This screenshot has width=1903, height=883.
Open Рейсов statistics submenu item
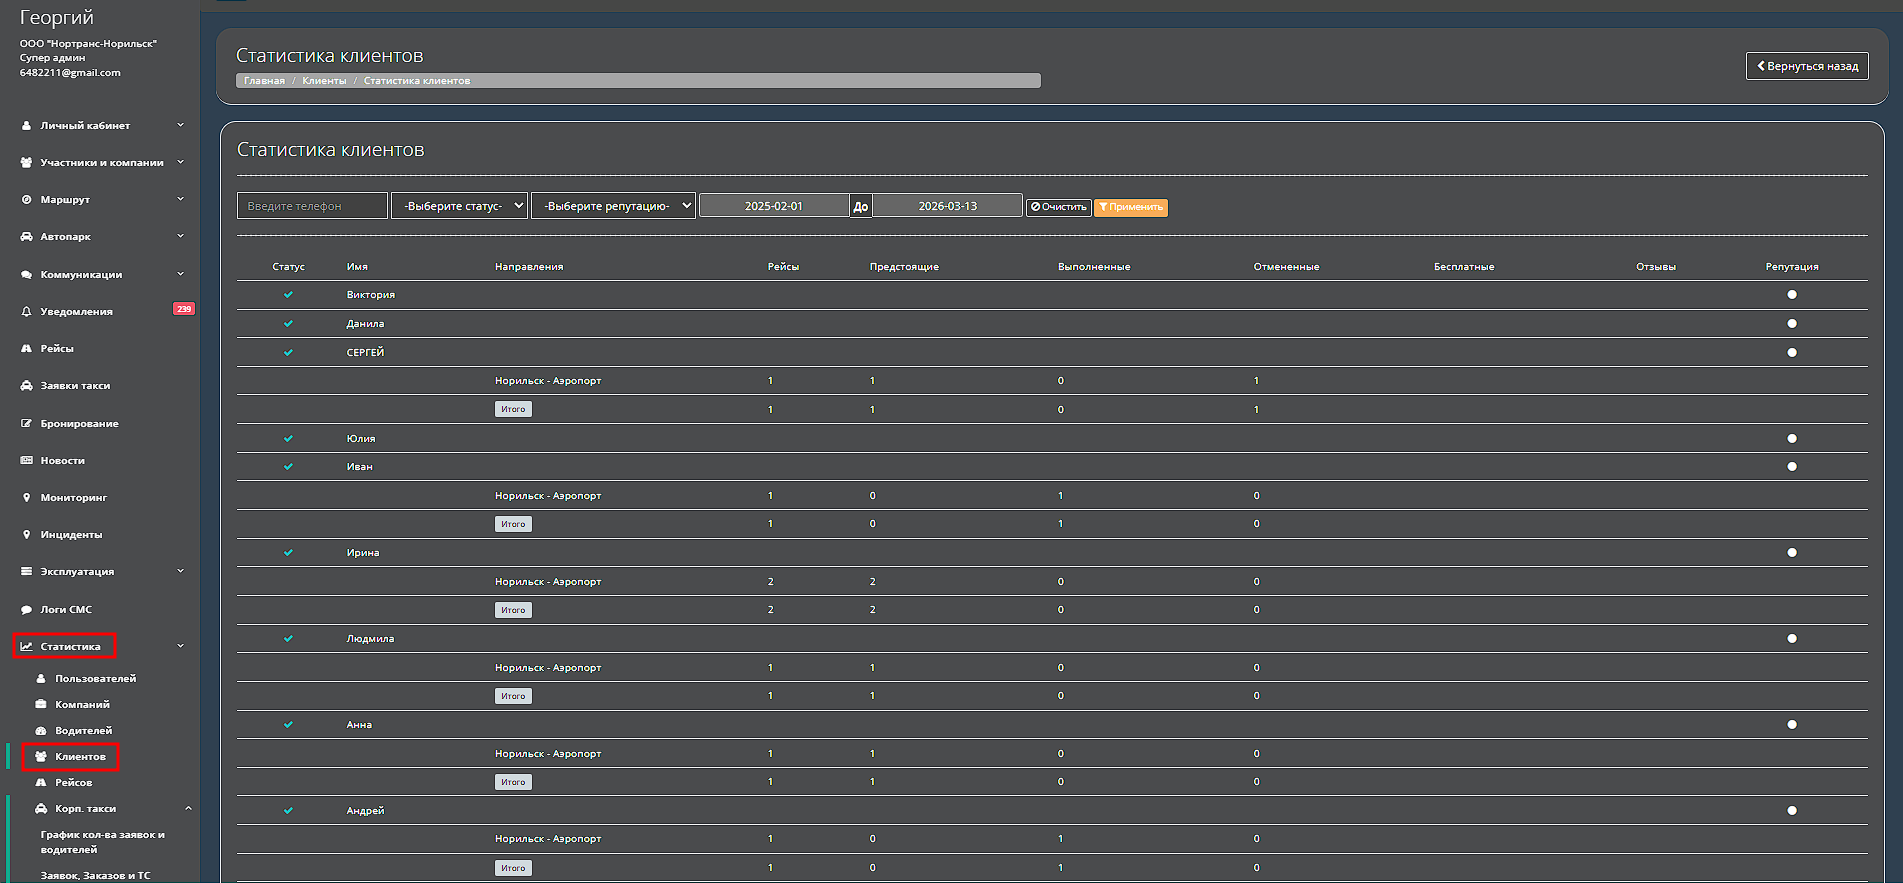tap(73, 783)
